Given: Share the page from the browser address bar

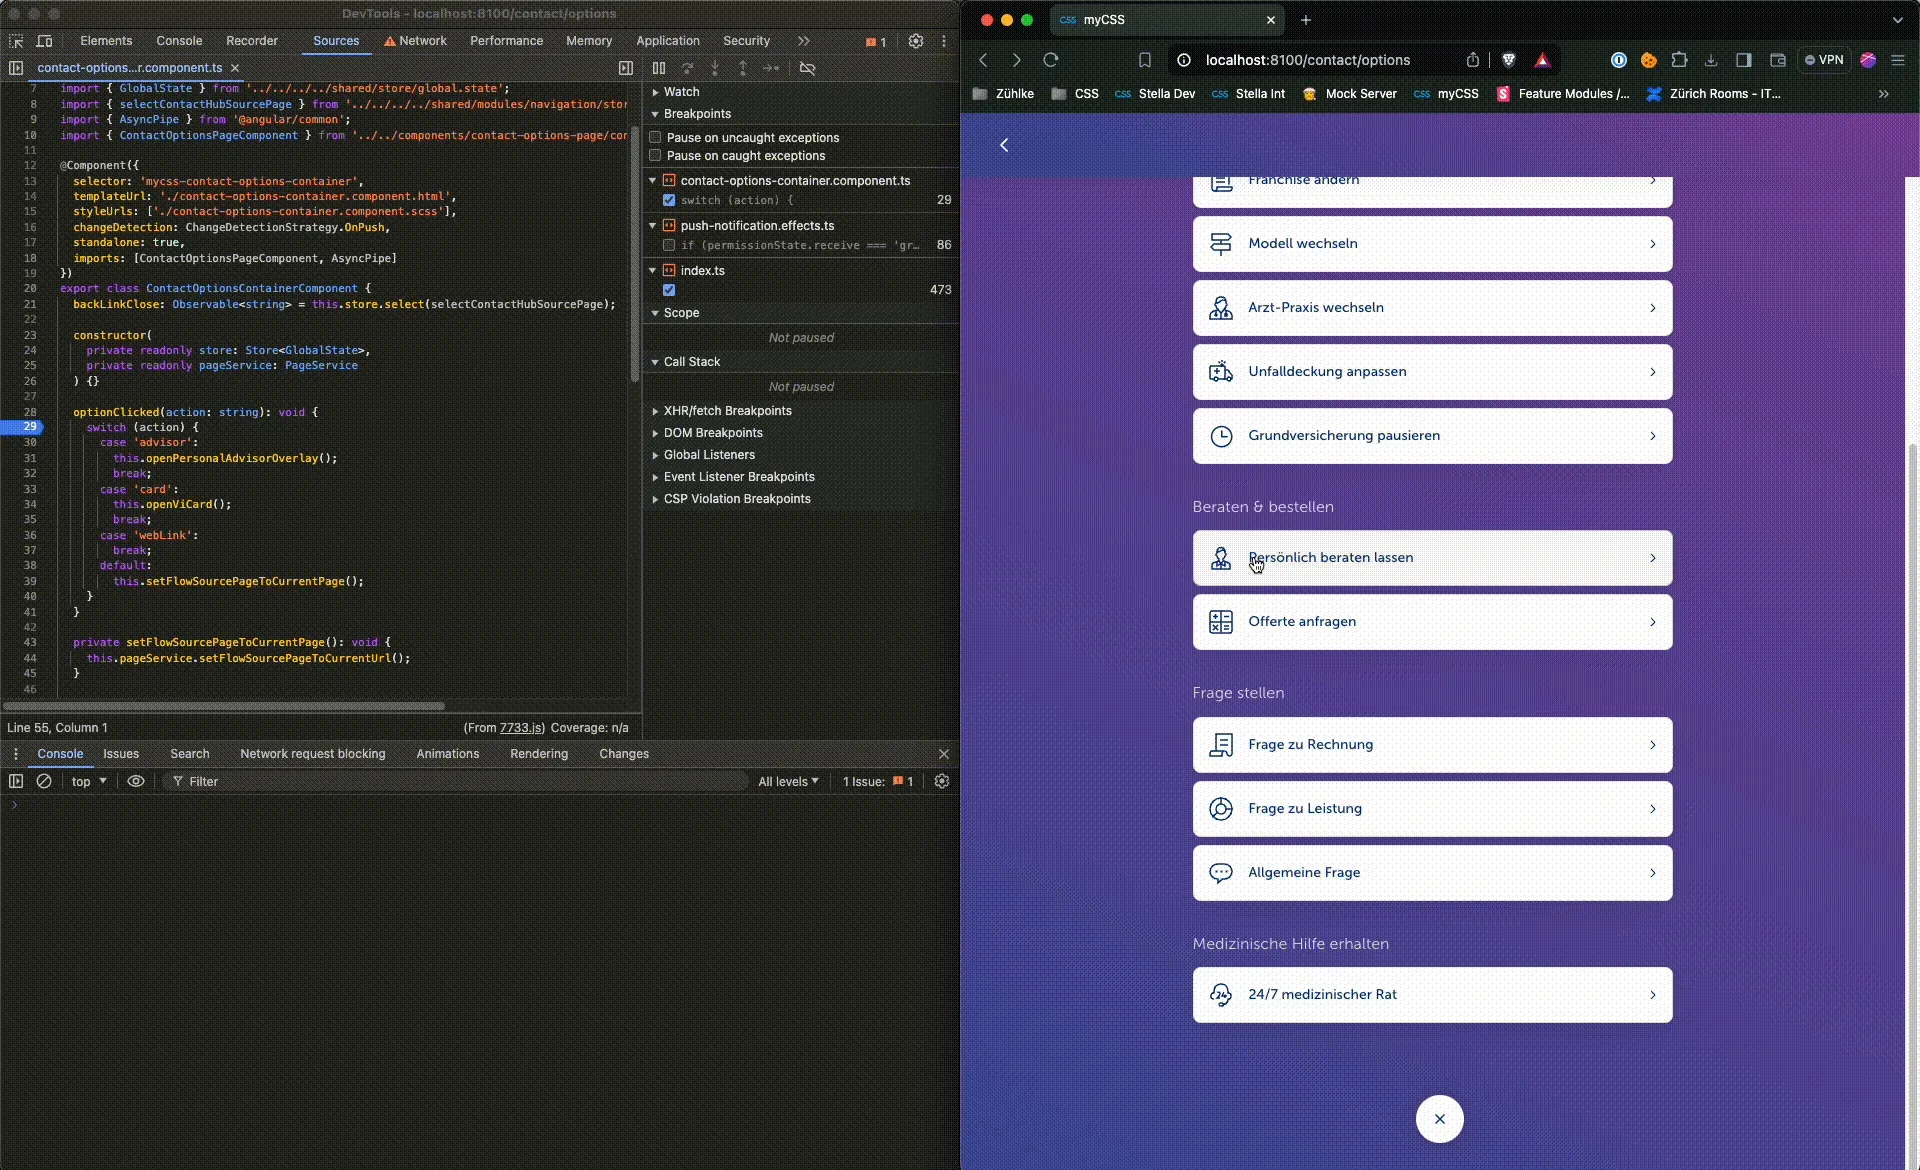Looking at the screenshot, I should point(1473,60).
